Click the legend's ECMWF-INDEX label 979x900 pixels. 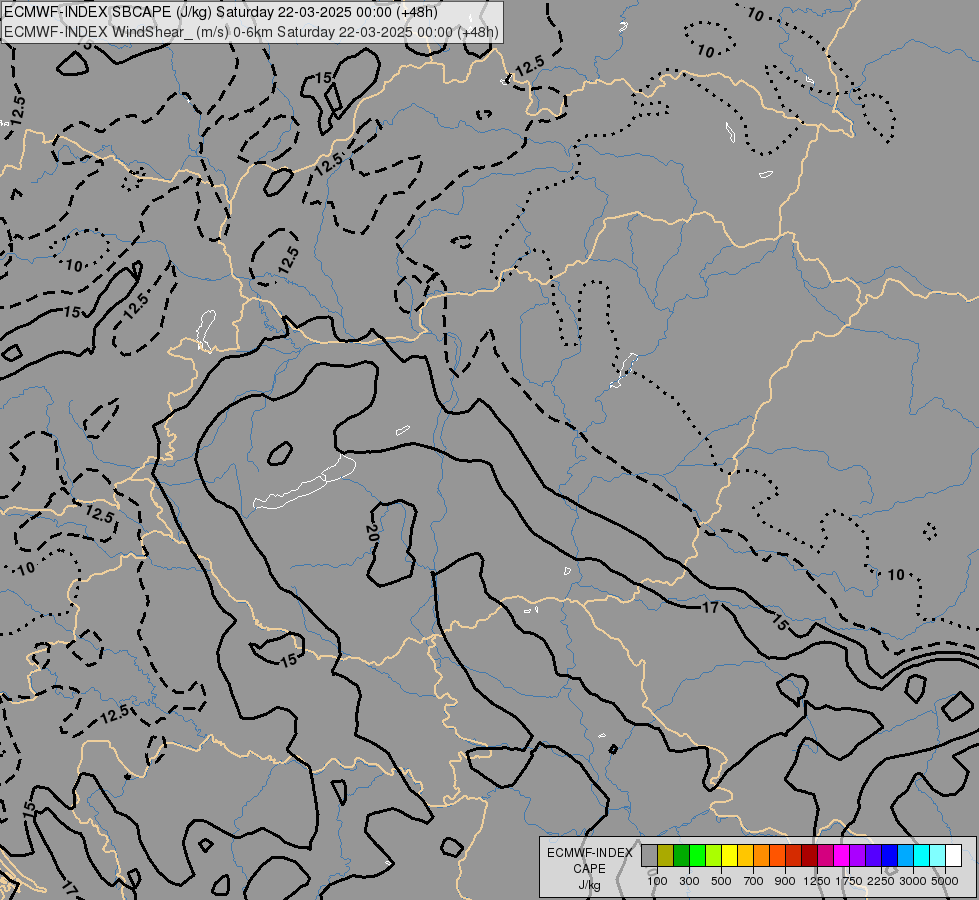(x=590, y=853)
